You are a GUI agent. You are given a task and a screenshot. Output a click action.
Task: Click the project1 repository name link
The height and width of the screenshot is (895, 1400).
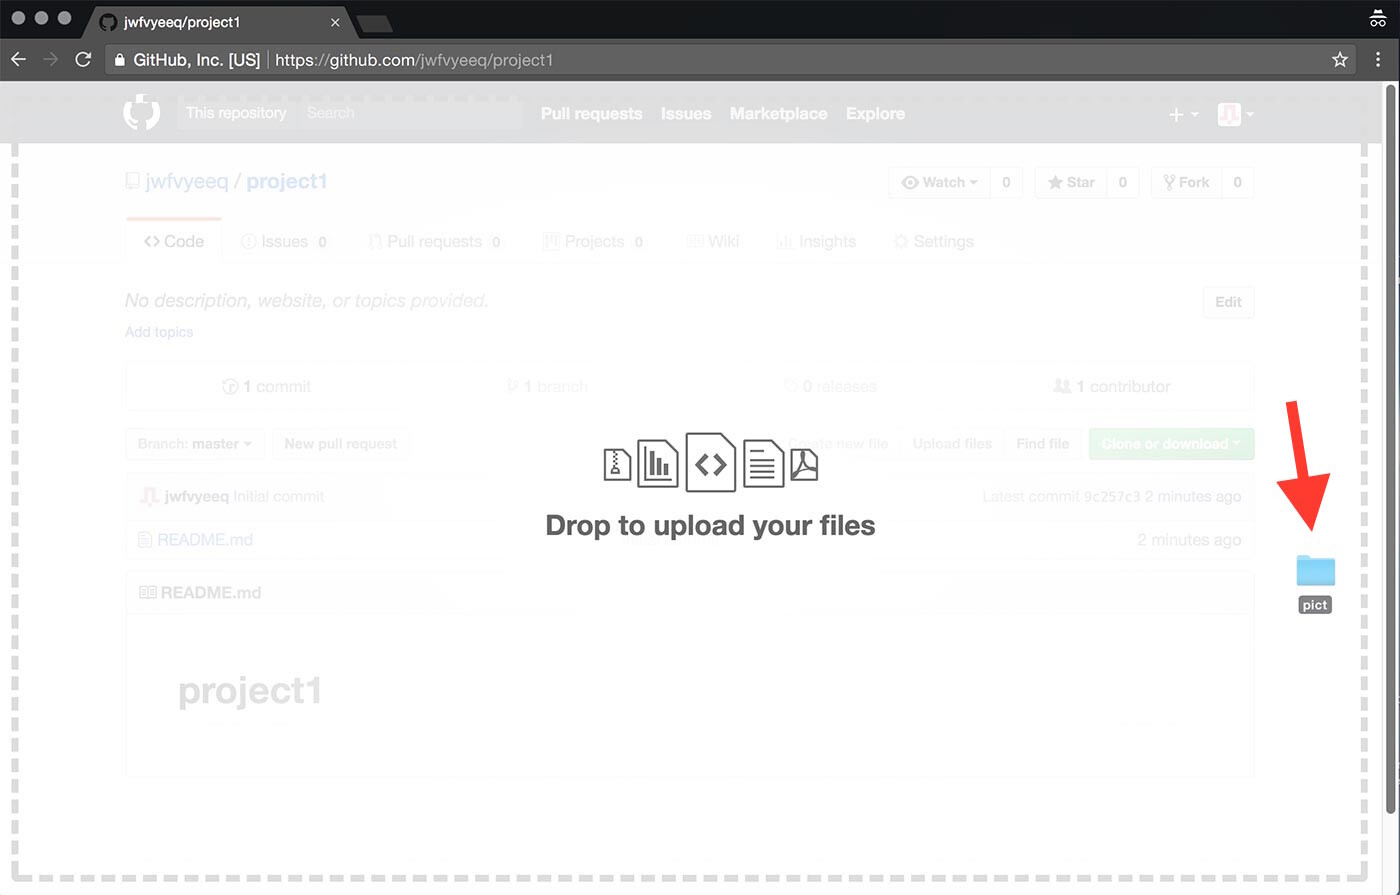pyautogui.click(x=287, y=182)
